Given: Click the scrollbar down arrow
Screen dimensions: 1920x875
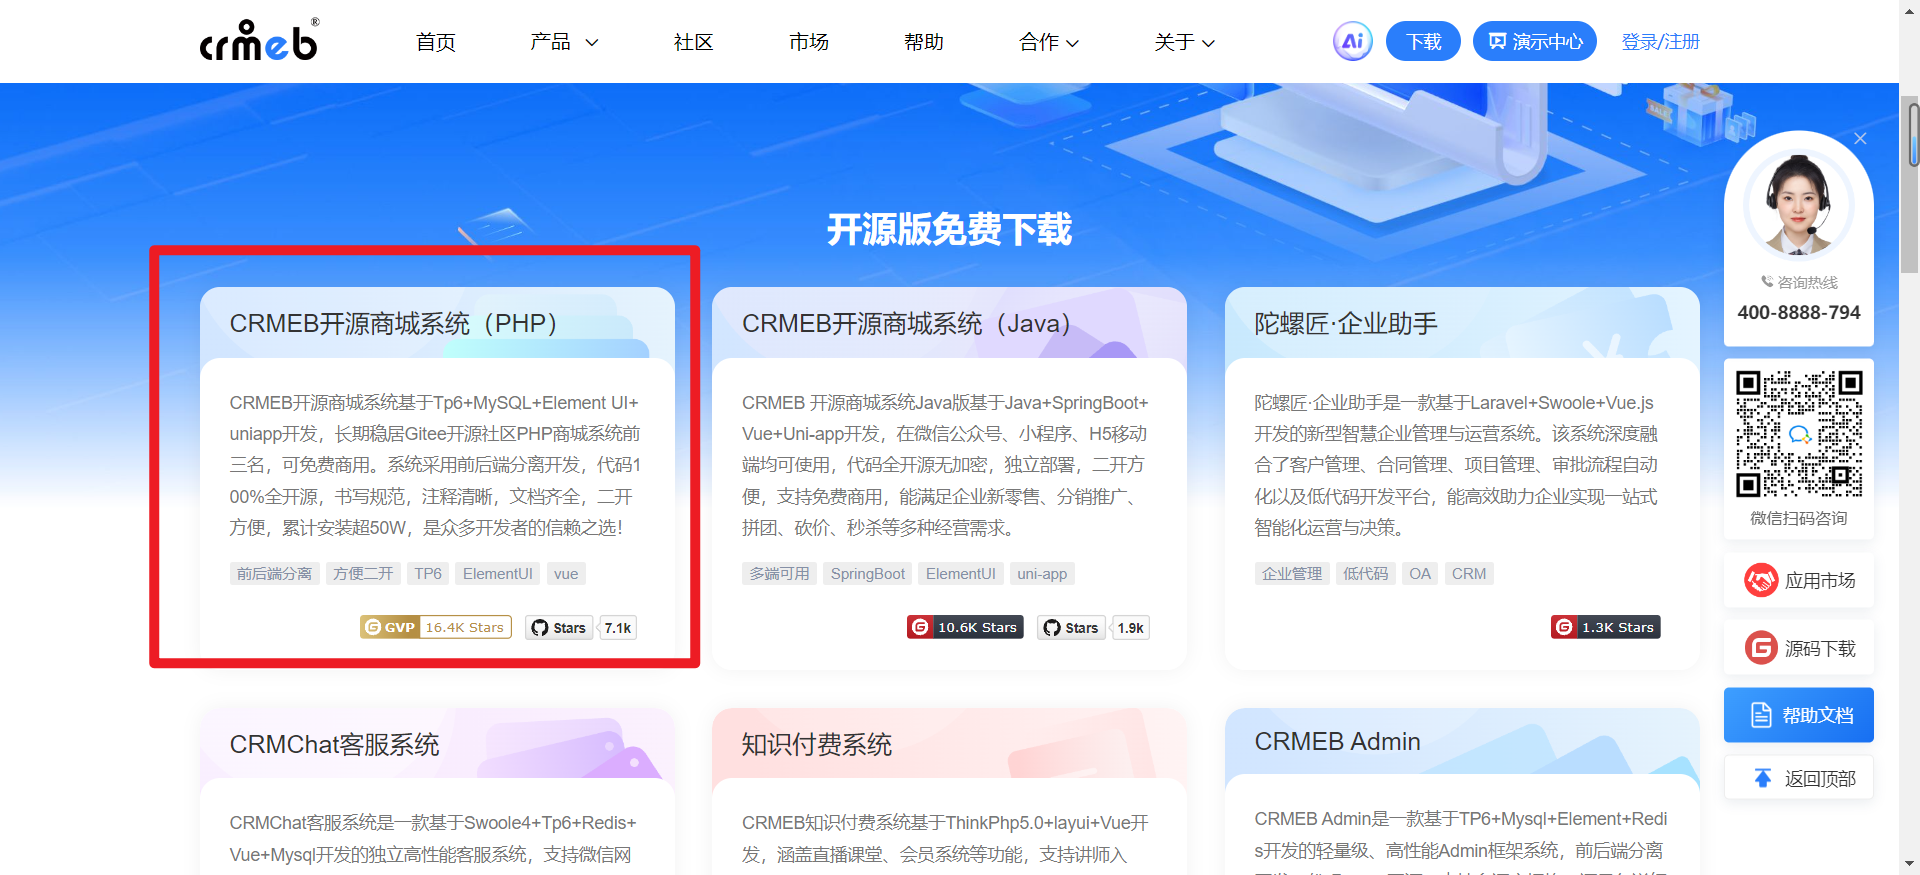Looking at the screenshot, I should point(1911,864).
